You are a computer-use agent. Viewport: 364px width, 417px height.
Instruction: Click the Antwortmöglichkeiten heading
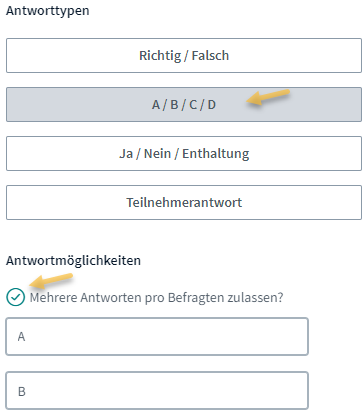73,260
